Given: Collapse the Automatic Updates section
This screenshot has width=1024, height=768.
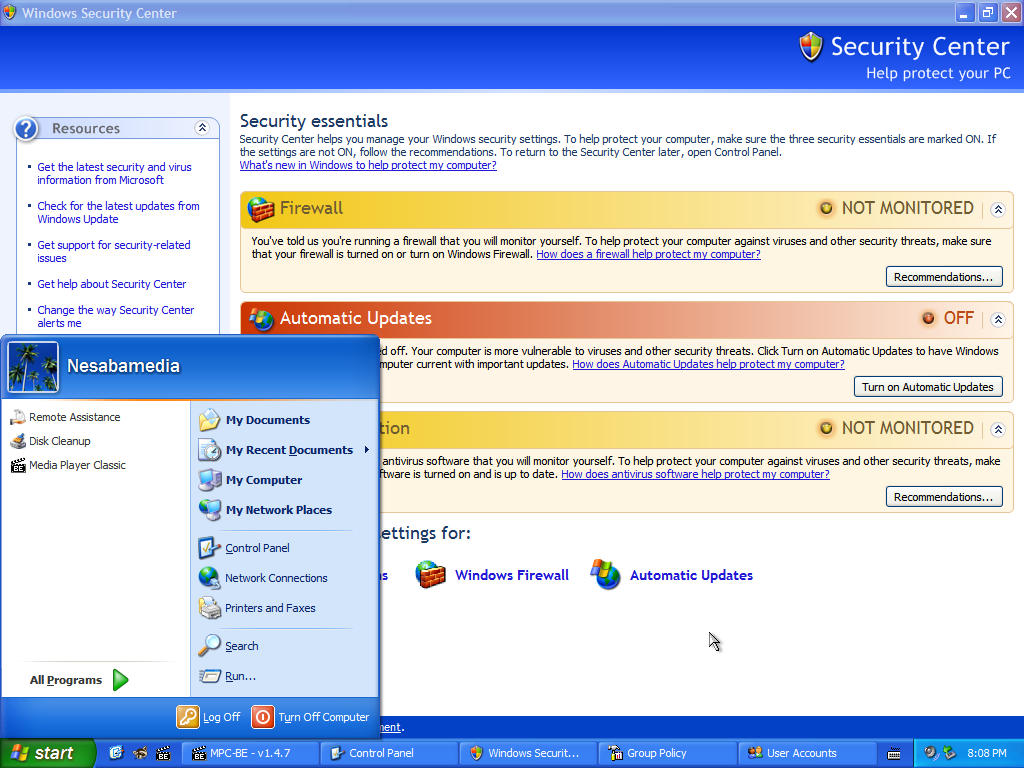Looking at the screenshot, I should click(x=997, y=320).
